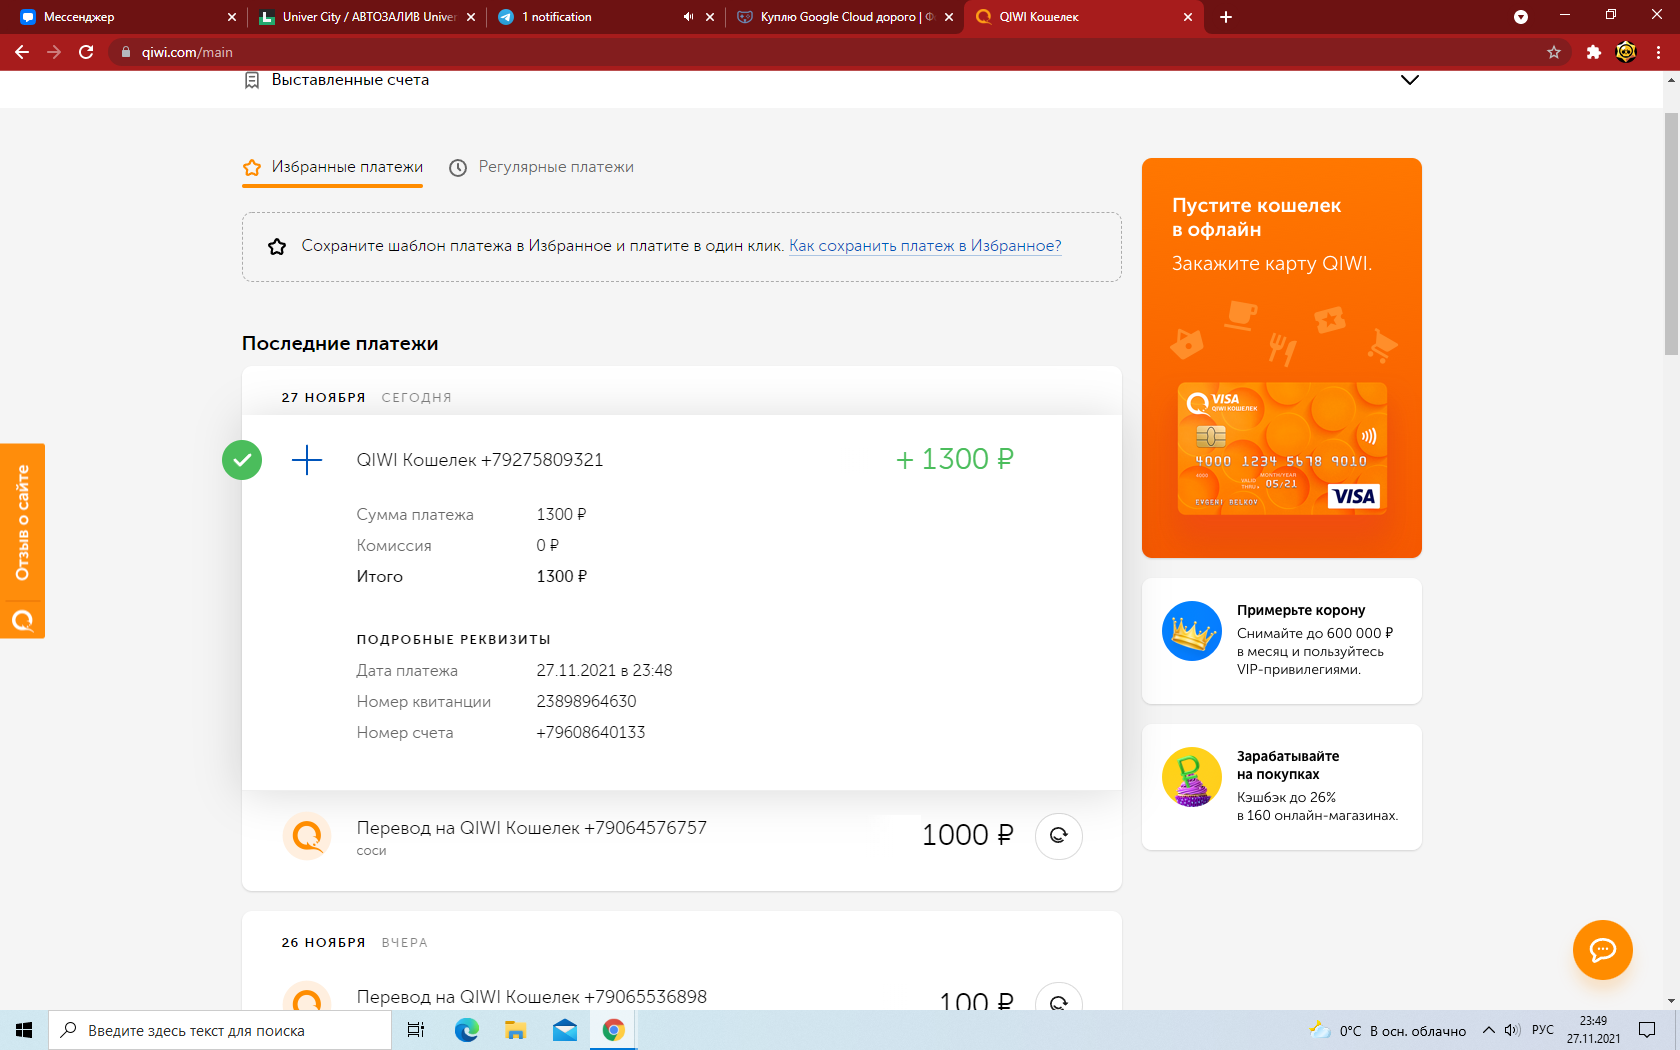The height and width of the screenshot is (1050, 1680).
Task: Click the QIWI logo of the +79064576757 transfer
Action: tap(307, 835)
